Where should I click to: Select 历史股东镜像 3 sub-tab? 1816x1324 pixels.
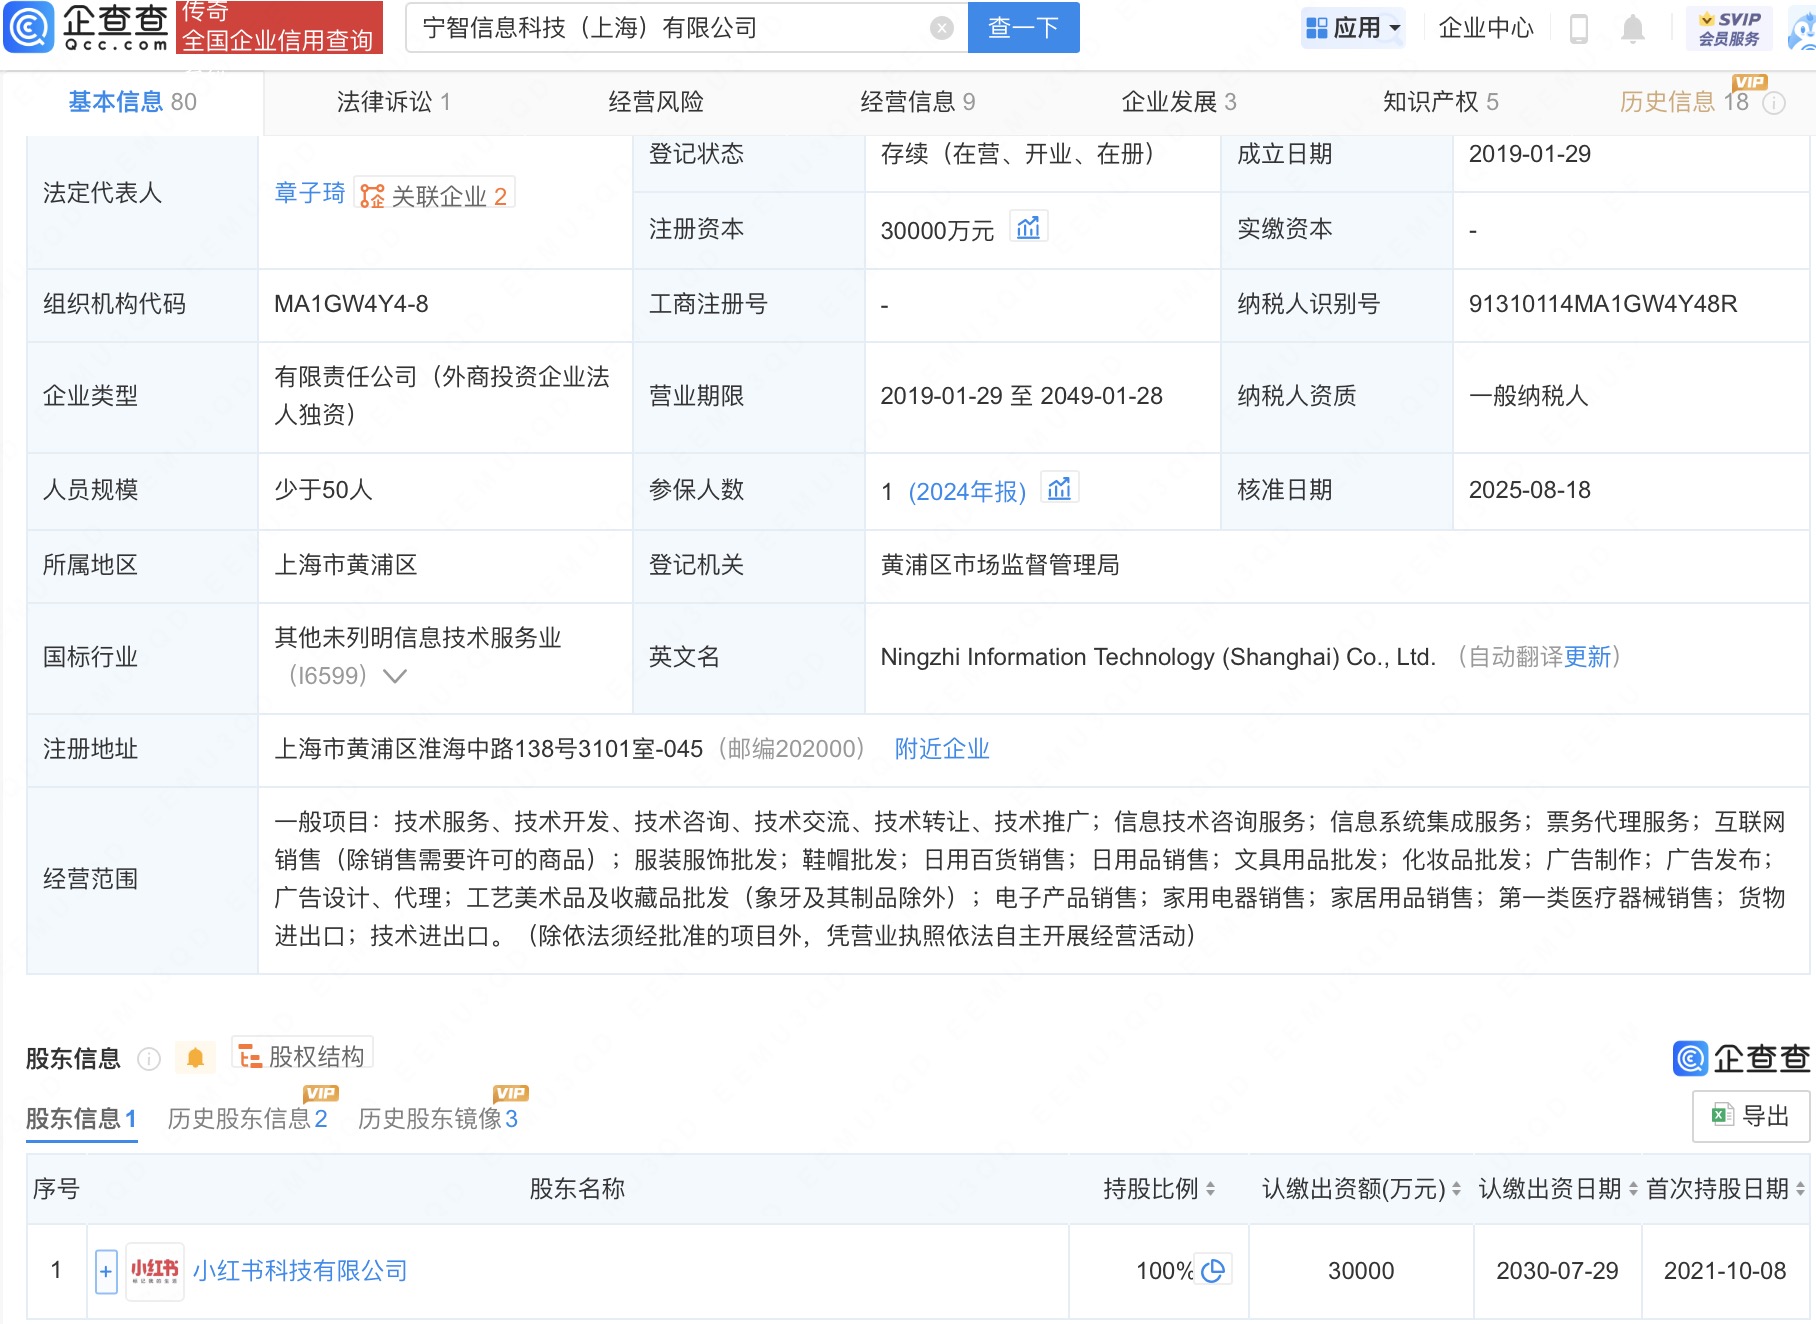pos(438,1119)
